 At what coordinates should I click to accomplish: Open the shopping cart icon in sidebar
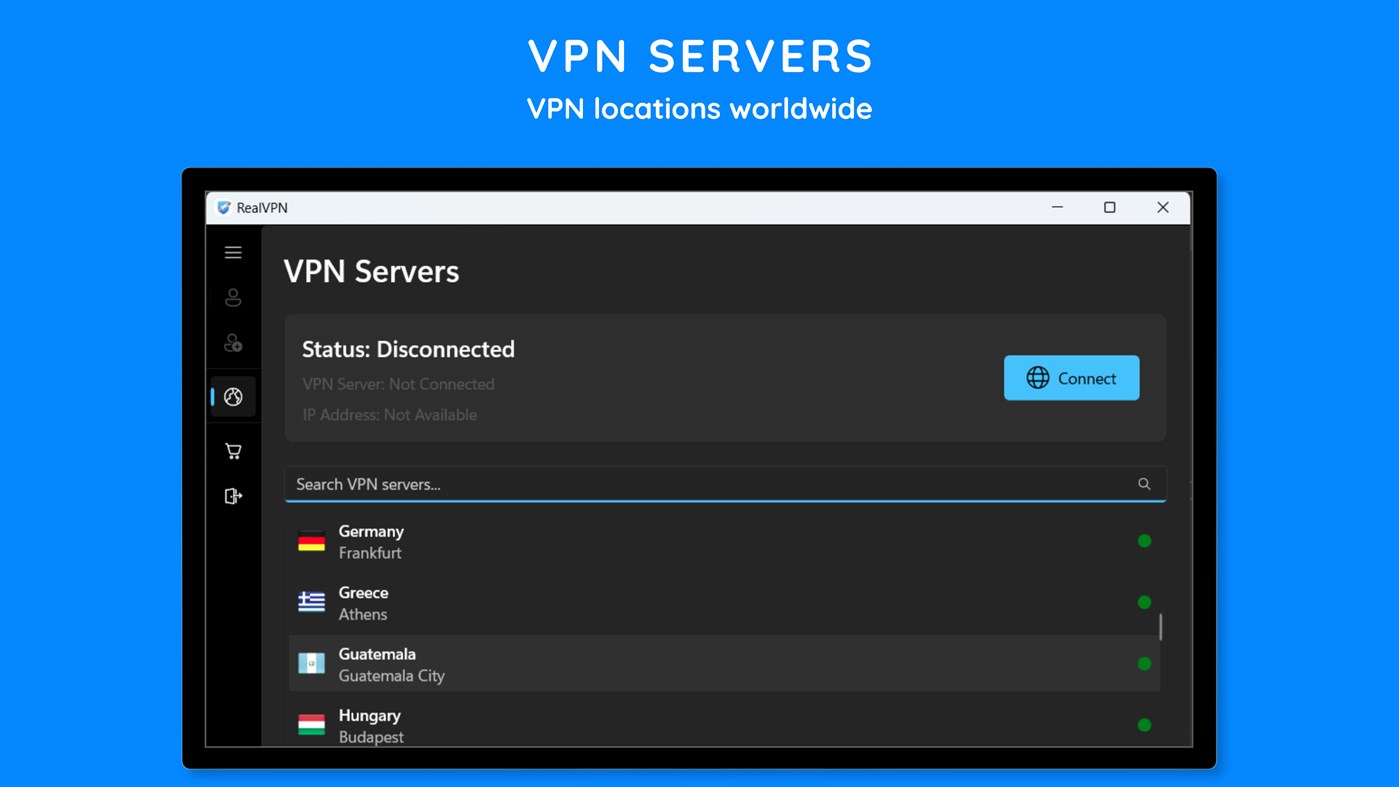coord(232,450)
